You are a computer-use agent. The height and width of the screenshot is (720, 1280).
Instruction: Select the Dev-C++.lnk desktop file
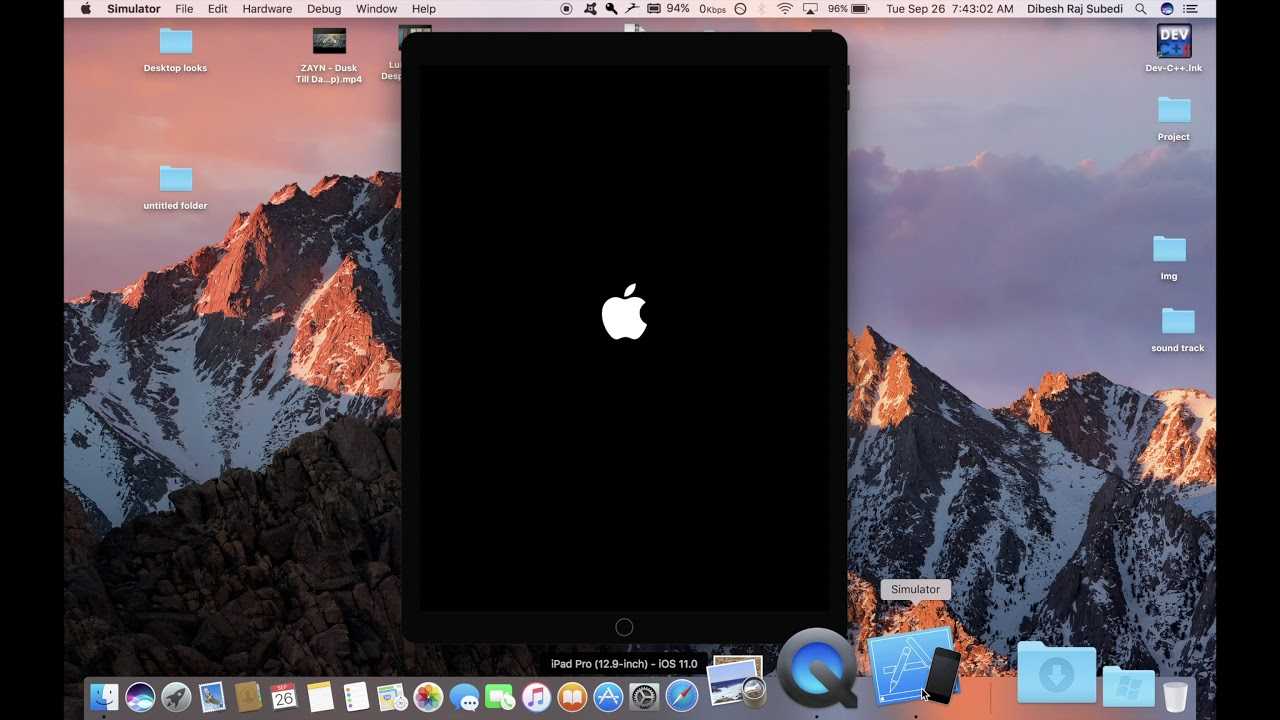pyautogui.click(x=1174, y=48)
